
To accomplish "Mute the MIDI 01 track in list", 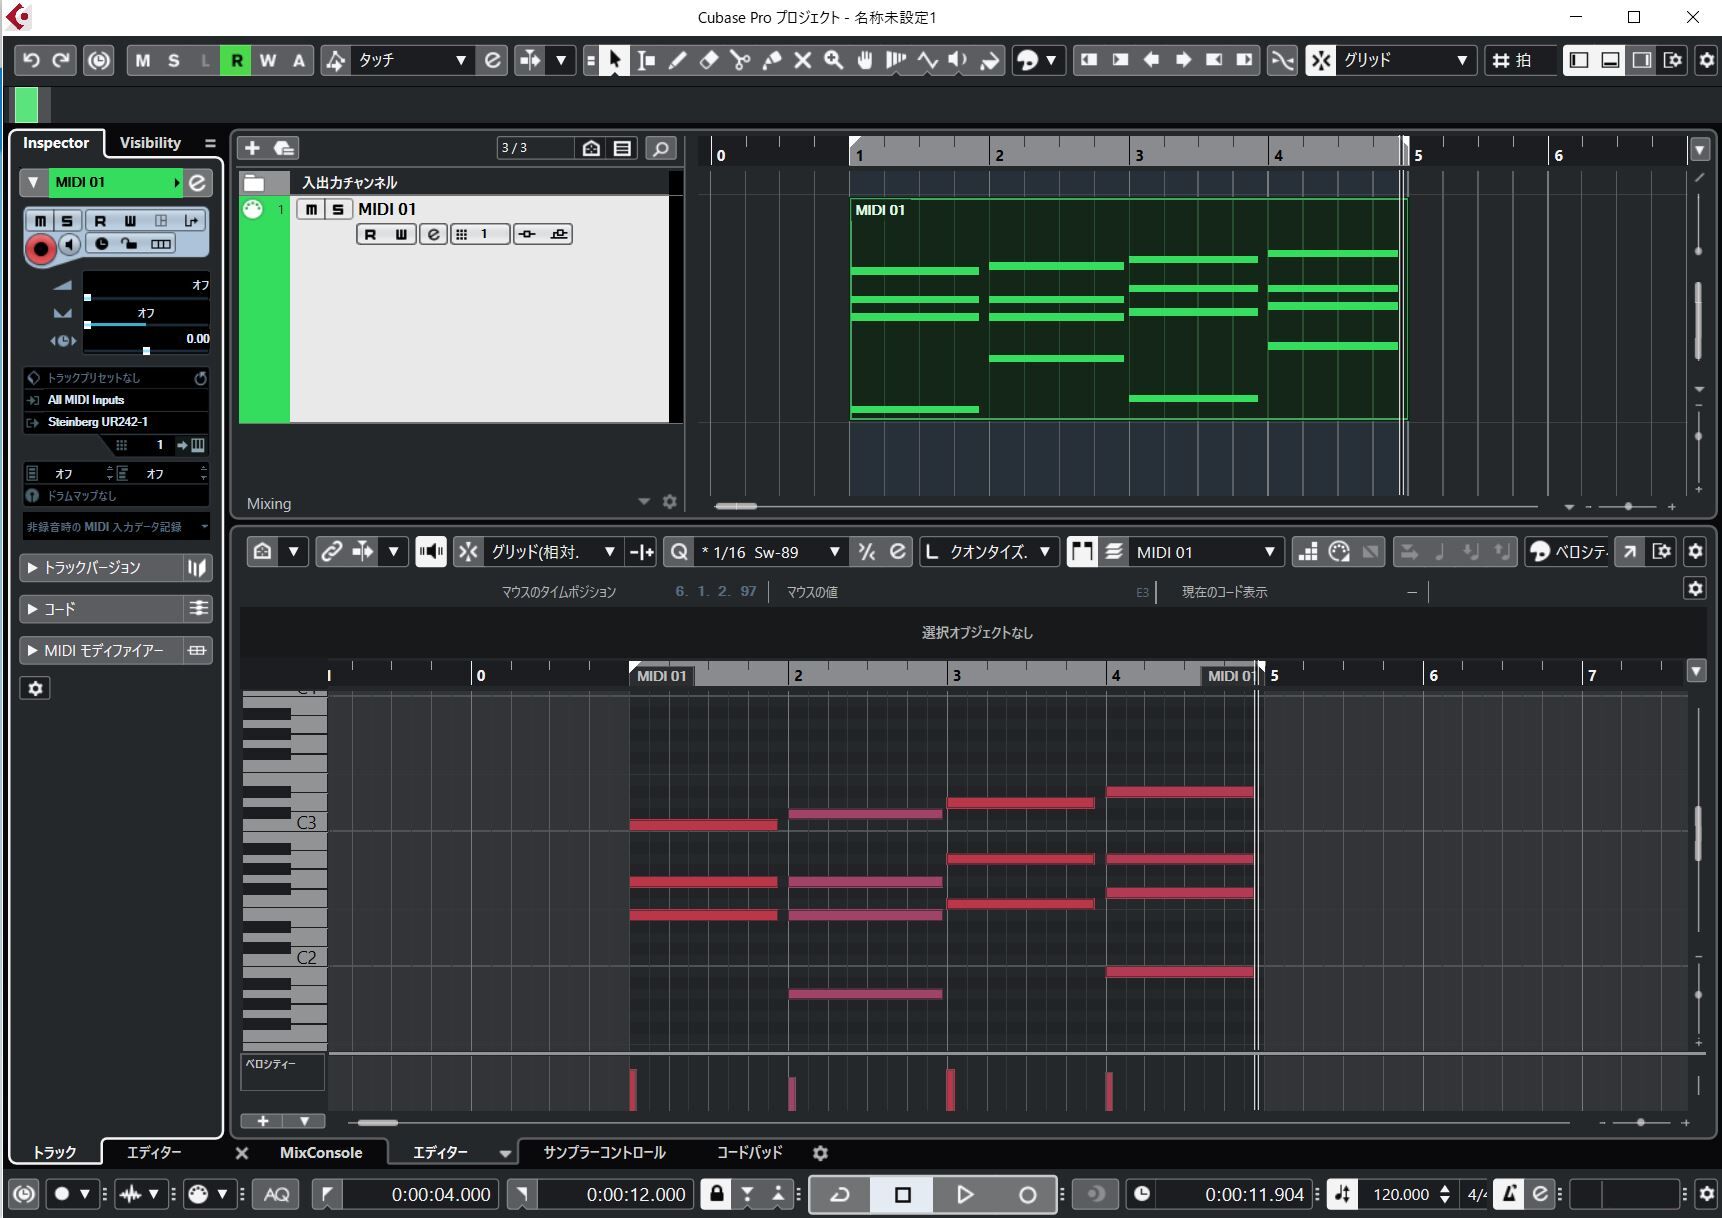I will point(312,209).
